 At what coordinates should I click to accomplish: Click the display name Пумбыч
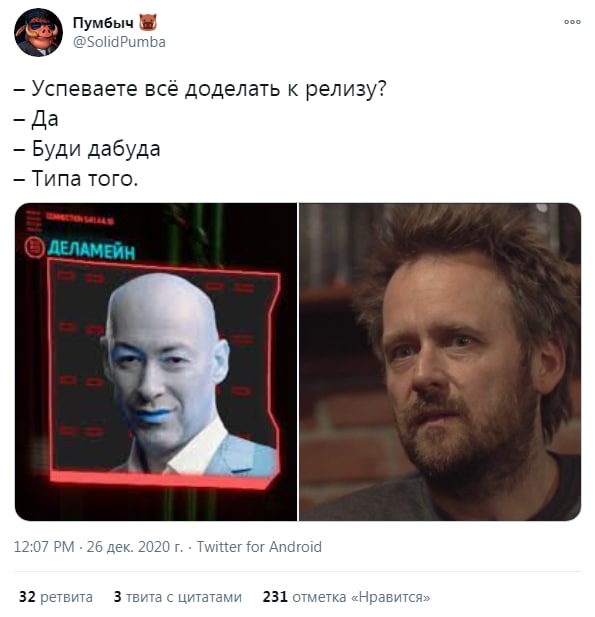[x=103, y=23]
